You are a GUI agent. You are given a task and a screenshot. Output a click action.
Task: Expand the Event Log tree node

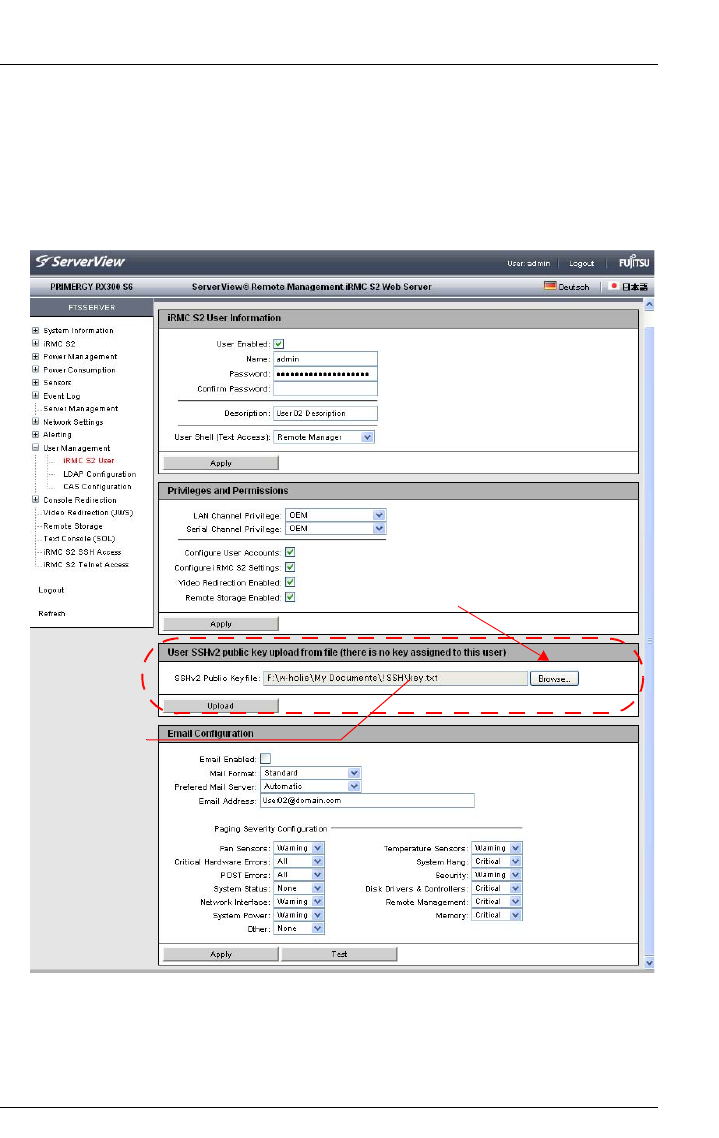pyautogui.click(x=36, y=396)
